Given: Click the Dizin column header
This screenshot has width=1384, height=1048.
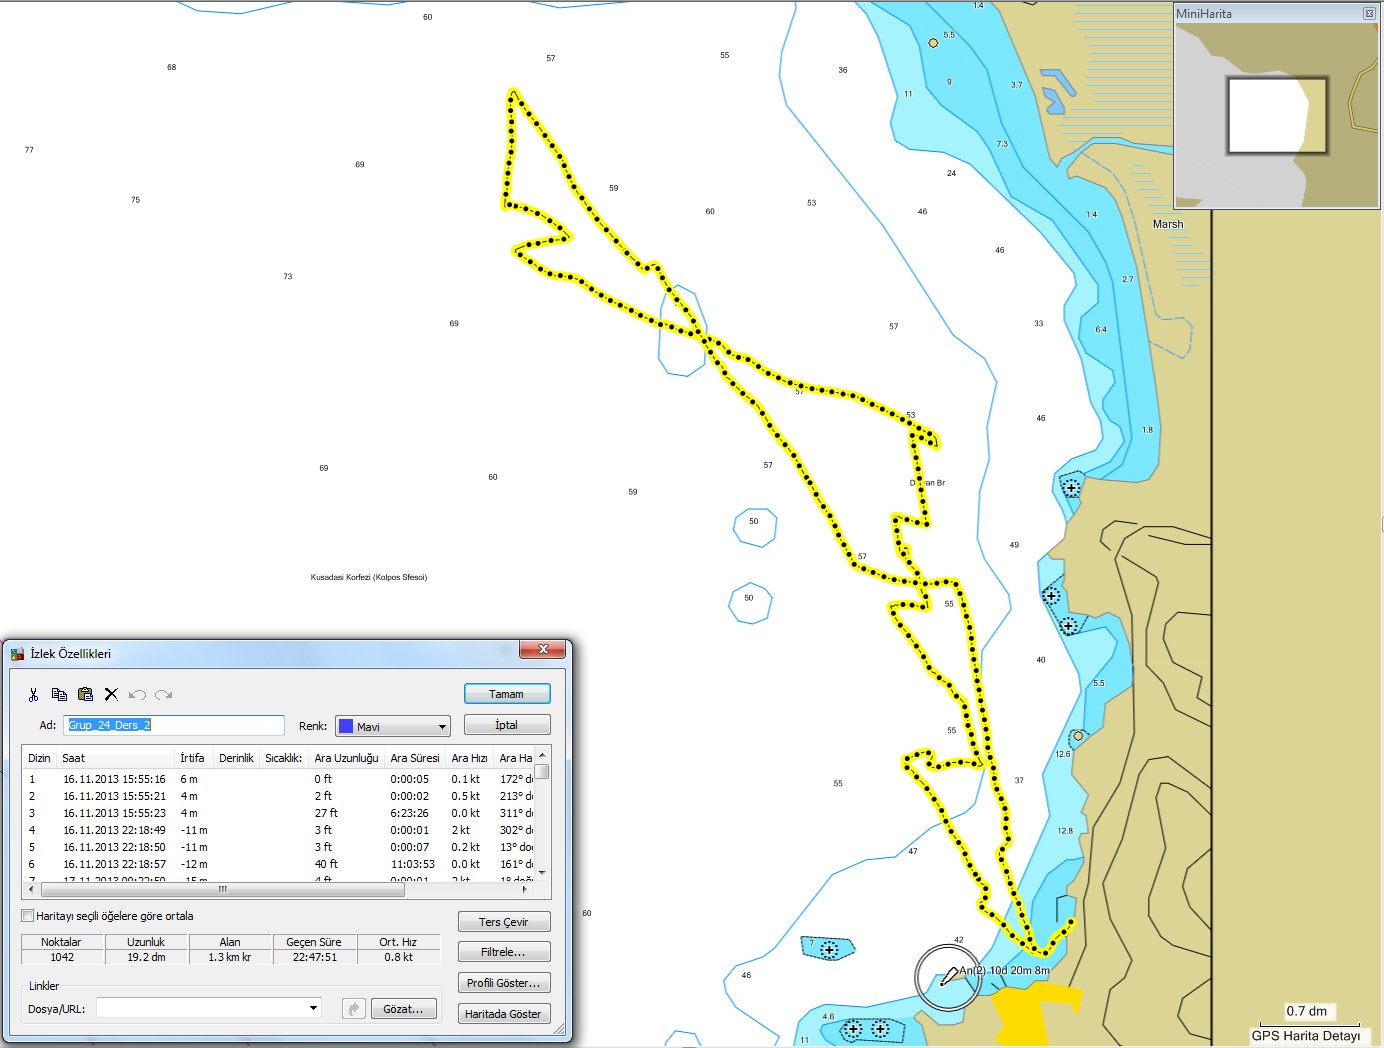Looking at the screenshot, I should click(39, 758).
